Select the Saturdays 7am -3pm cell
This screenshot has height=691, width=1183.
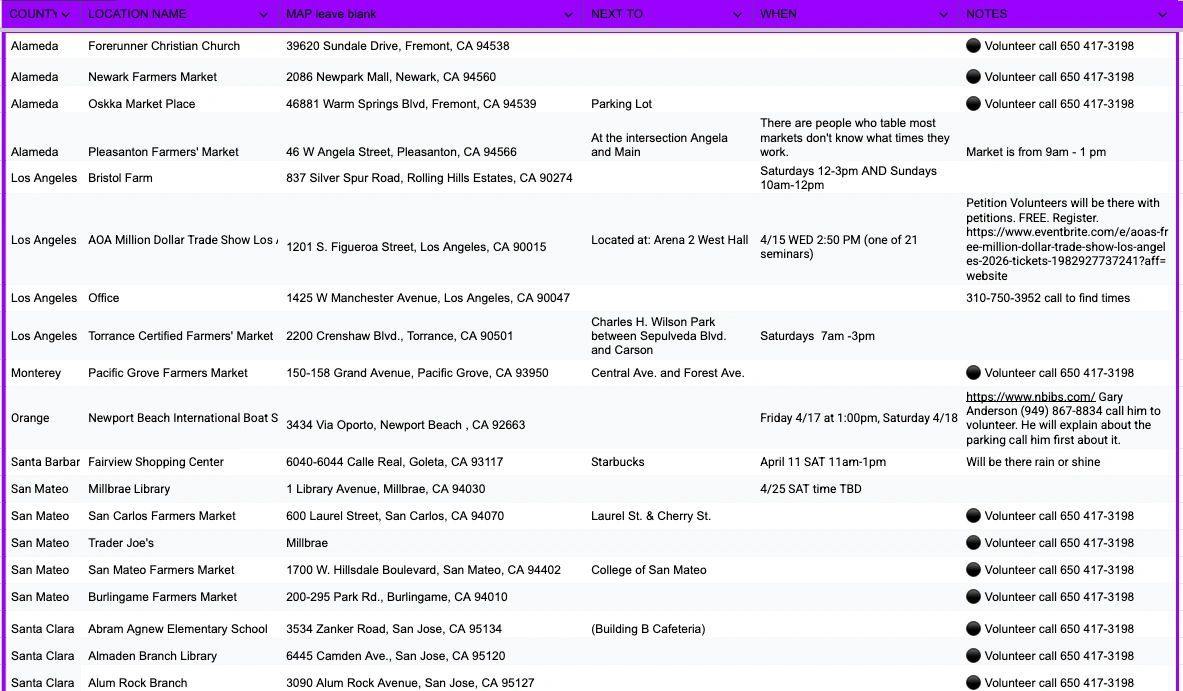tap(817, 336)
